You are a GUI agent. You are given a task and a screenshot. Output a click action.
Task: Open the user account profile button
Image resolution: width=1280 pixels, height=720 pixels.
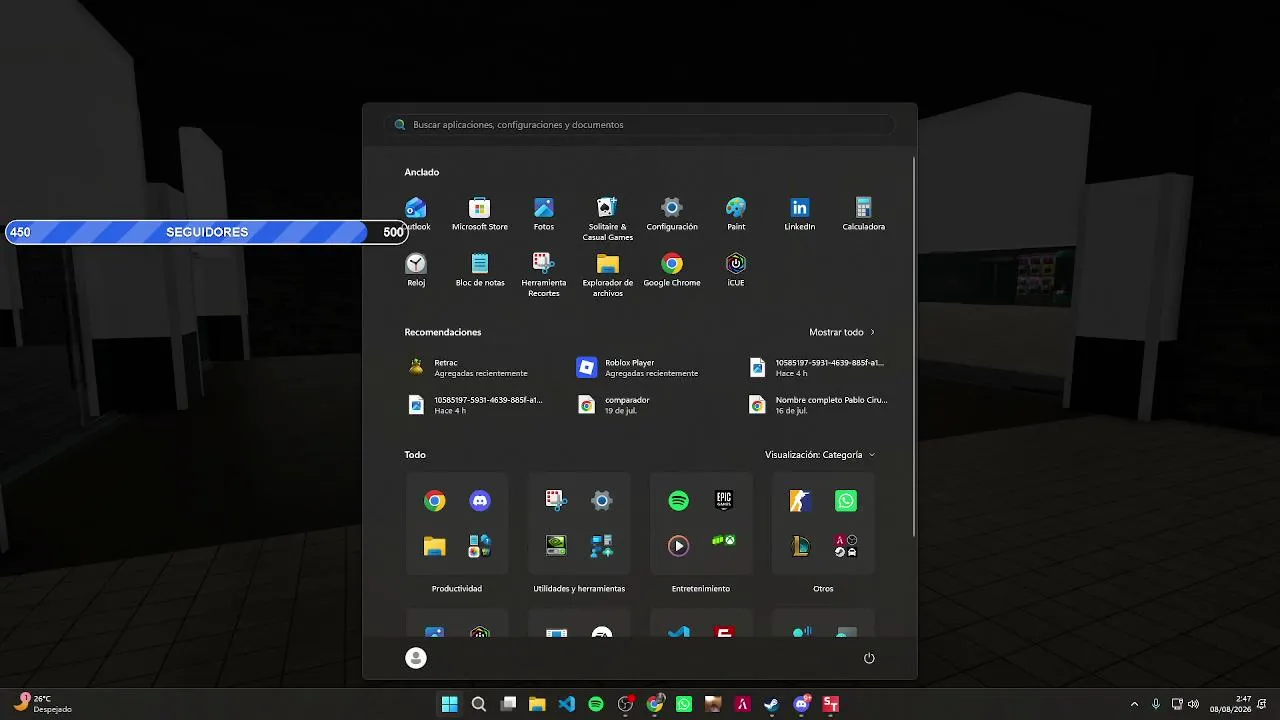click(x=416, y=657)
